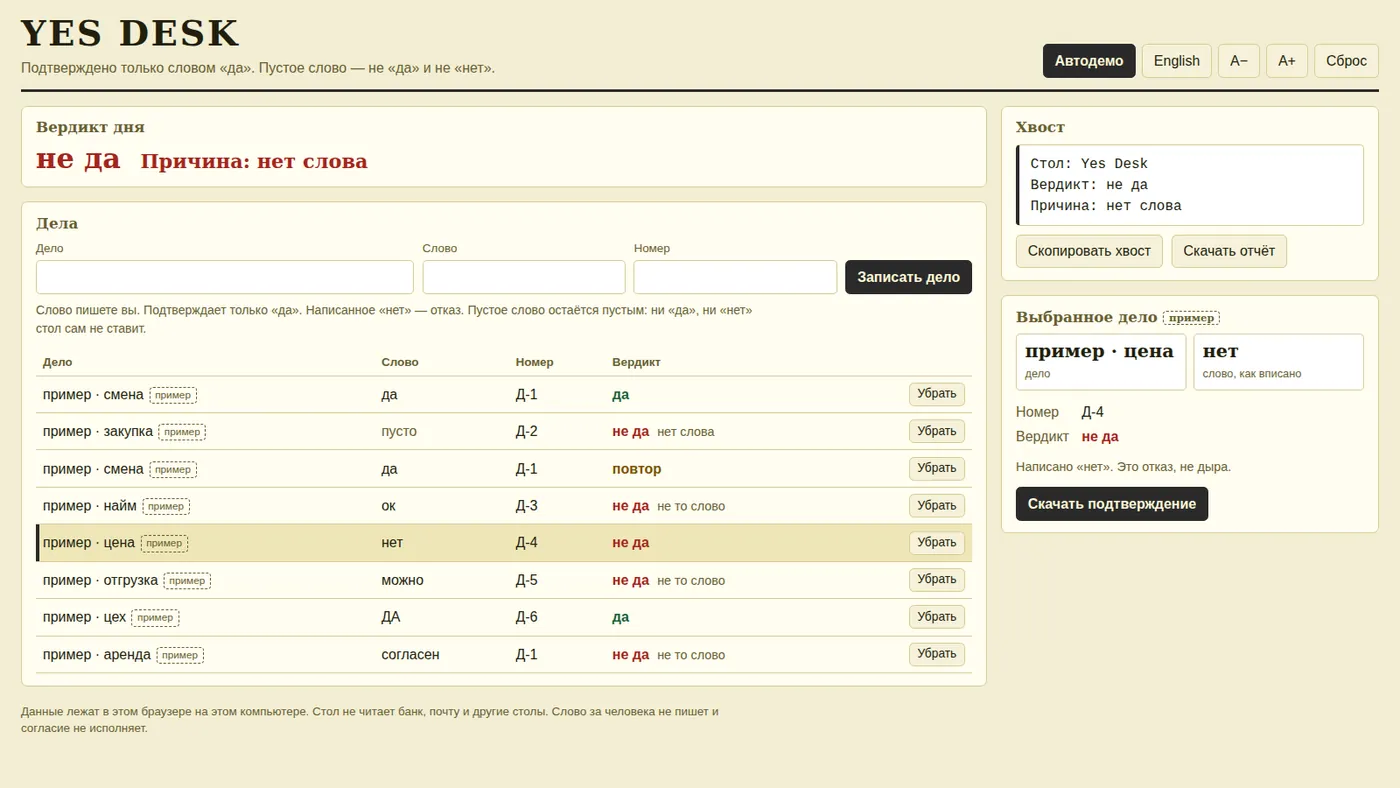Select the пример · отгрузка row
The height and width of the screenshot is (788, 1400).
(x=504, y=580)
